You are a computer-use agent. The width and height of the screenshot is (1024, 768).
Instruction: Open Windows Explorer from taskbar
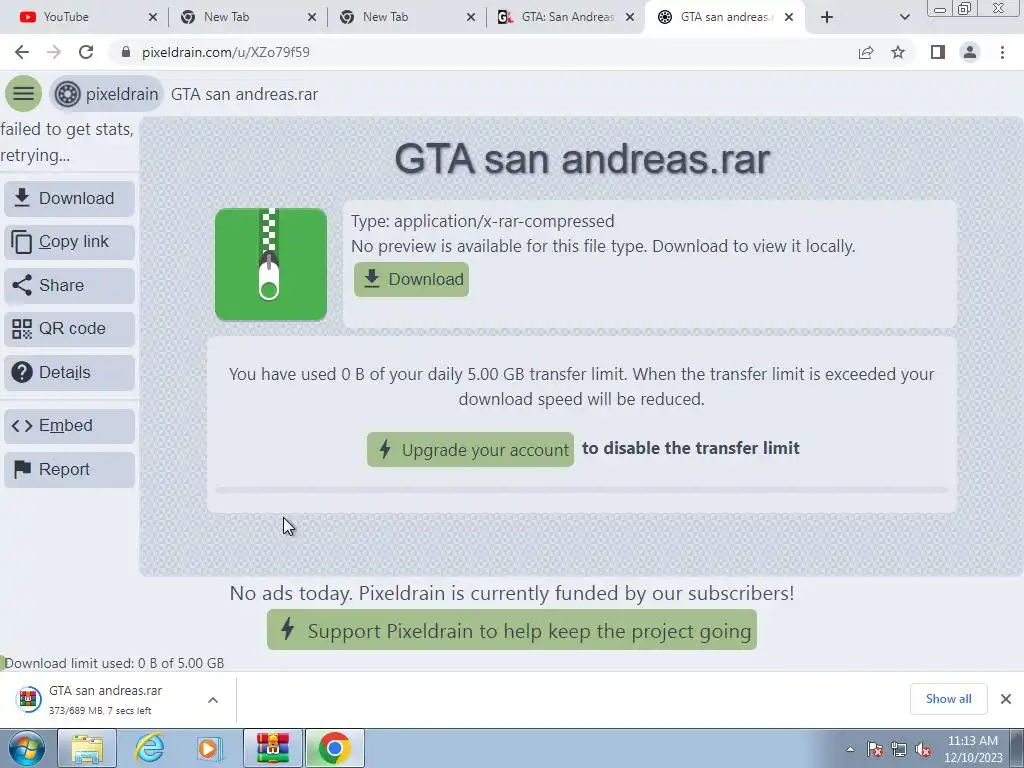(87, 748)
